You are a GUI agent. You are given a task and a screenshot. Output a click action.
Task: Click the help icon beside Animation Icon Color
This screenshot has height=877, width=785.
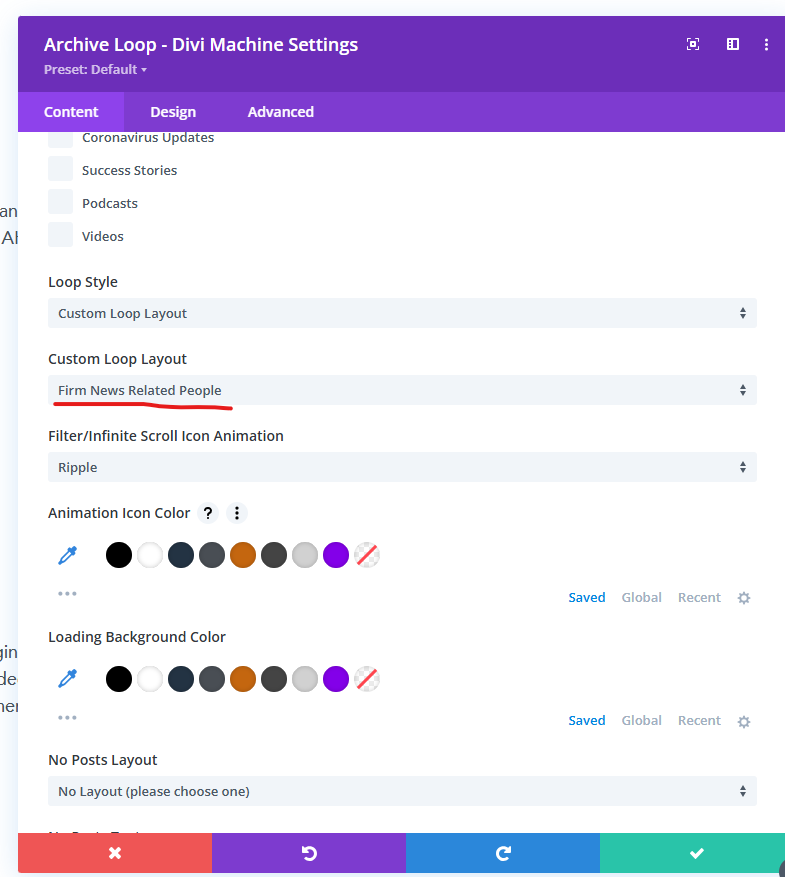tap(208, 513)
